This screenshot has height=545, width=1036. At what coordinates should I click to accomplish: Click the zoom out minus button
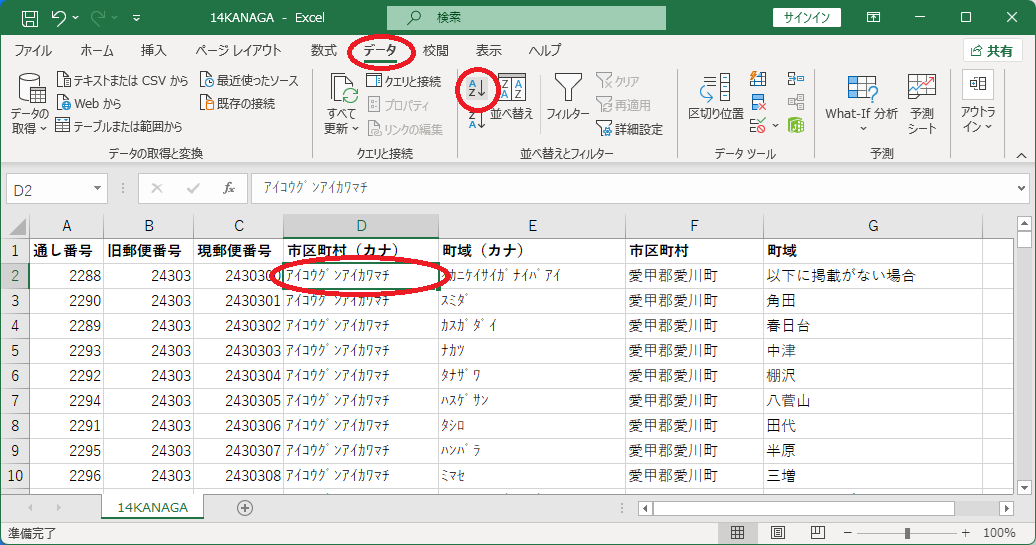[x=848, y=532]
